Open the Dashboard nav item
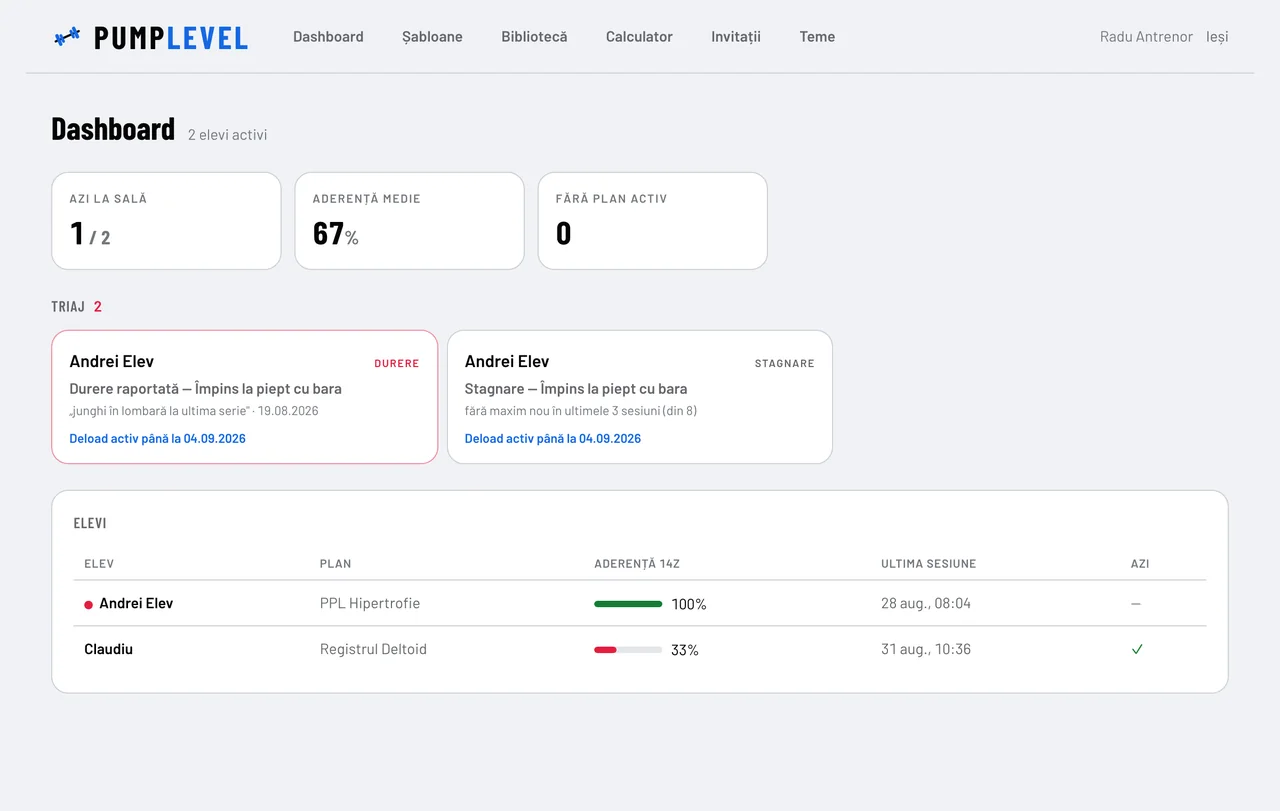1280x811 pixels. (x=328, y=37)
